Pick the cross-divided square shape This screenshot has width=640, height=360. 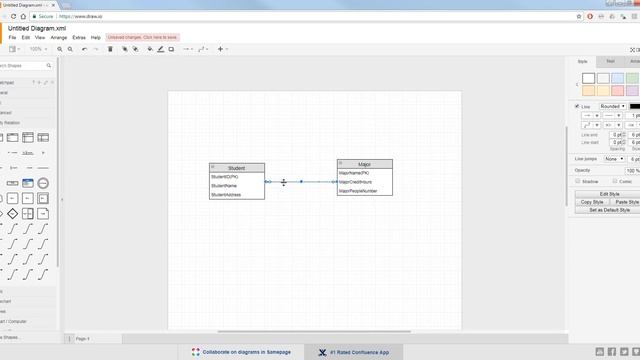[28, 213]
